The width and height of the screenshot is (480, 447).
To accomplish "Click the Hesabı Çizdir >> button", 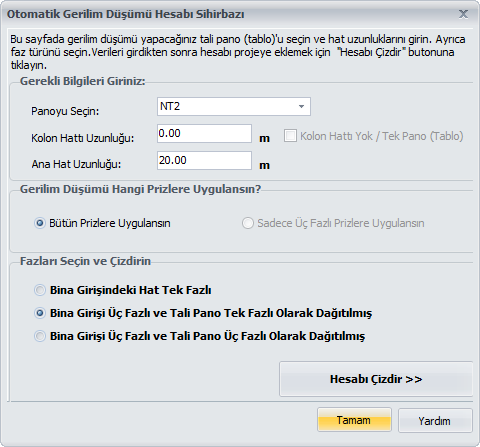I will (x=376, y=379).
